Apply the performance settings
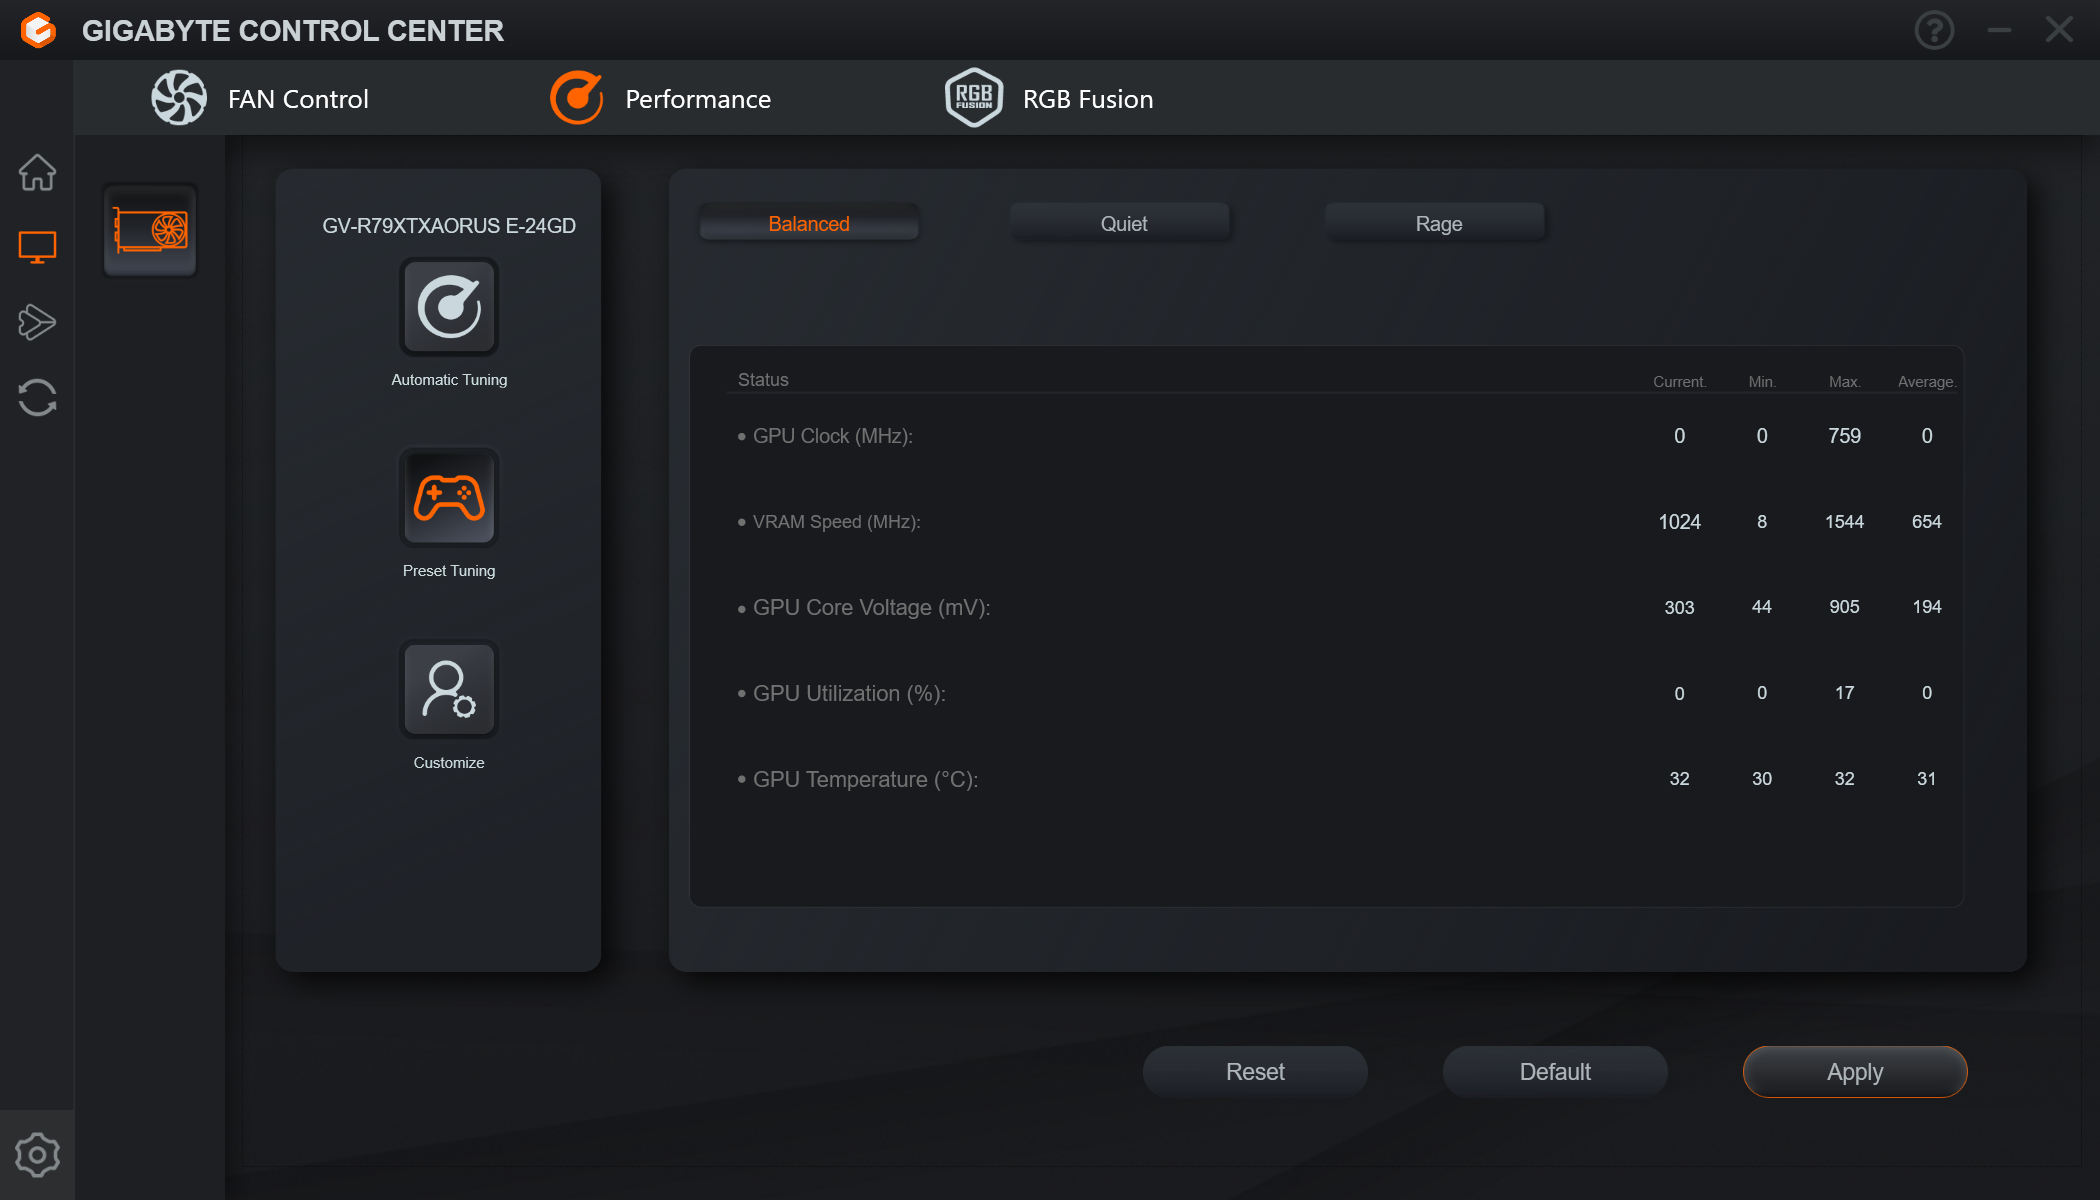 pyautogui.click(x=1855, y=1072)
